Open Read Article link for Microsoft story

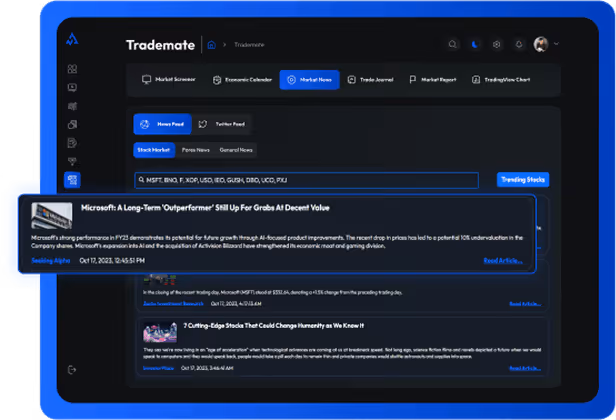[x=502, y=260]
